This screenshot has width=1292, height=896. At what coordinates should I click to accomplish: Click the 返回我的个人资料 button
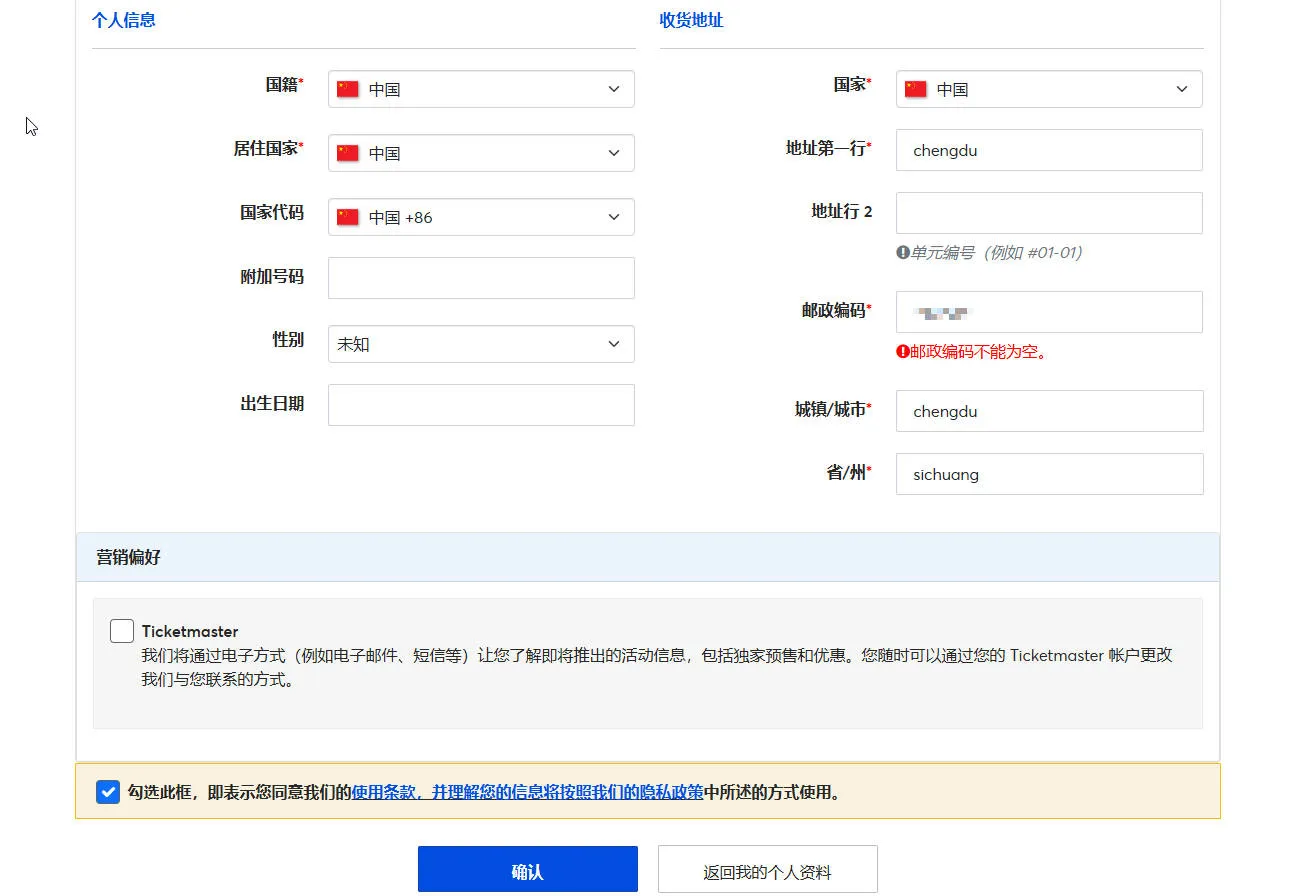[x=767, y=869]
